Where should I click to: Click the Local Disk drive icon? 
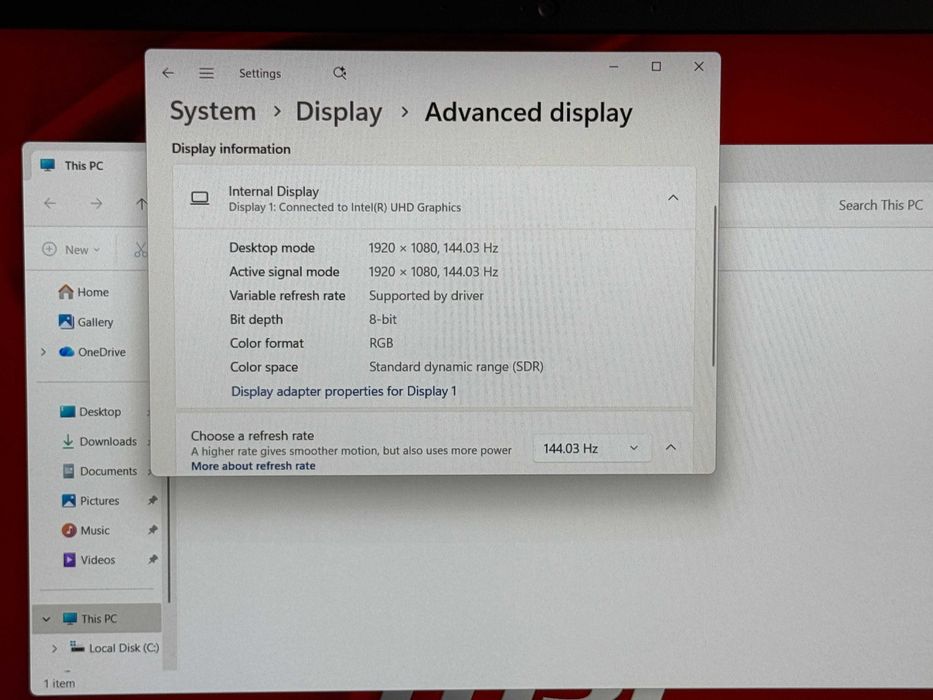(77, 646)
